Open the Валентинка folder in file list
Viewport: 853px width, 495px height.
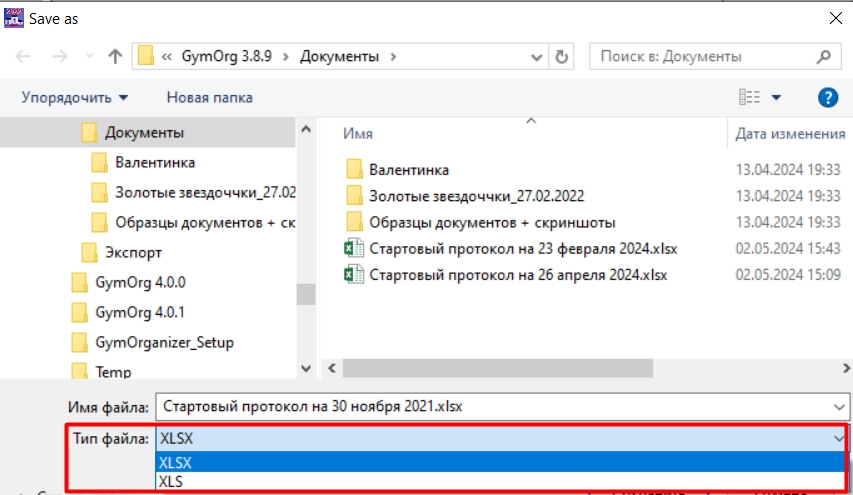(x=408, y=170)
